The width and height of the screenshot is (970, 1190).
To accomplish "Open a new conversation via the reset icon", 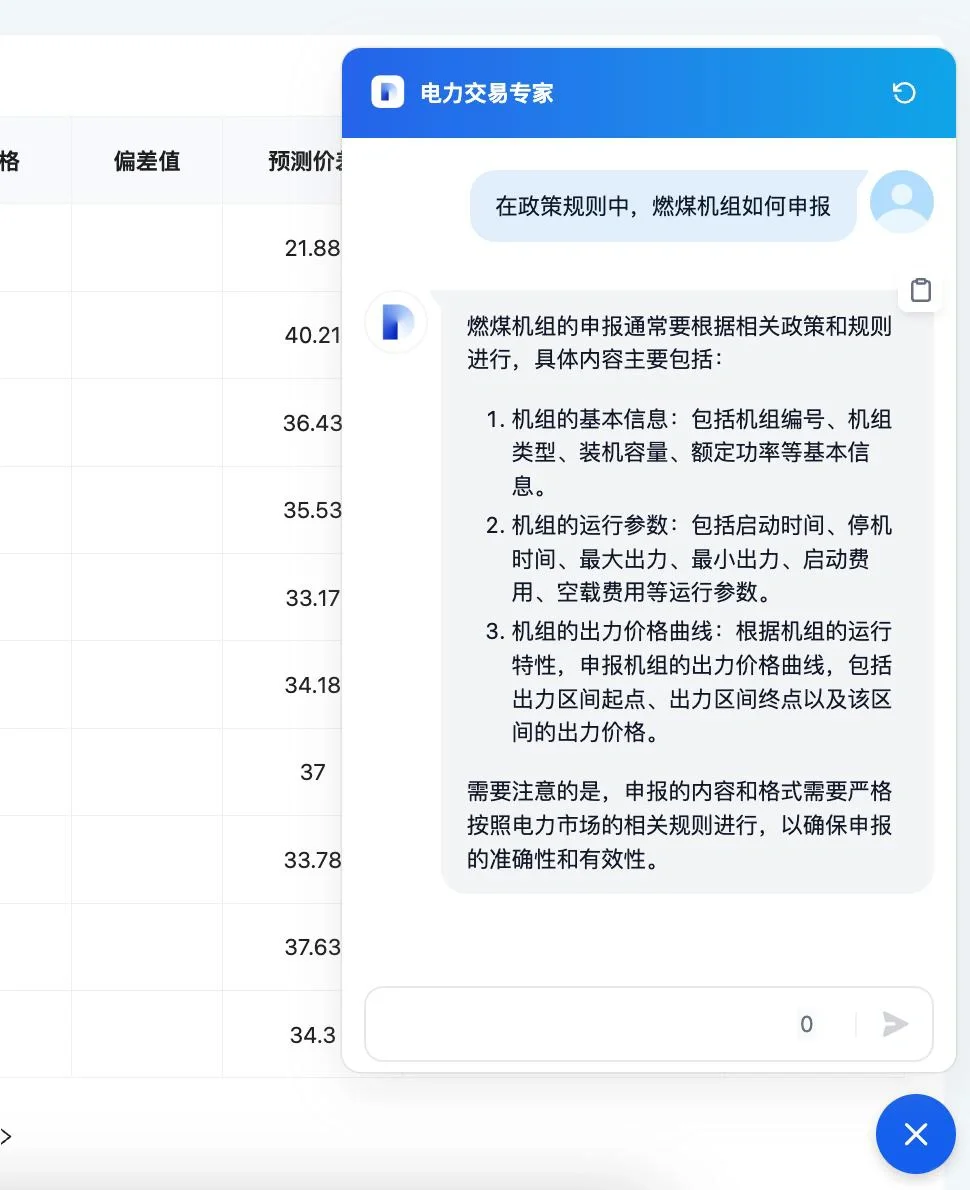I will coord(904,92).
